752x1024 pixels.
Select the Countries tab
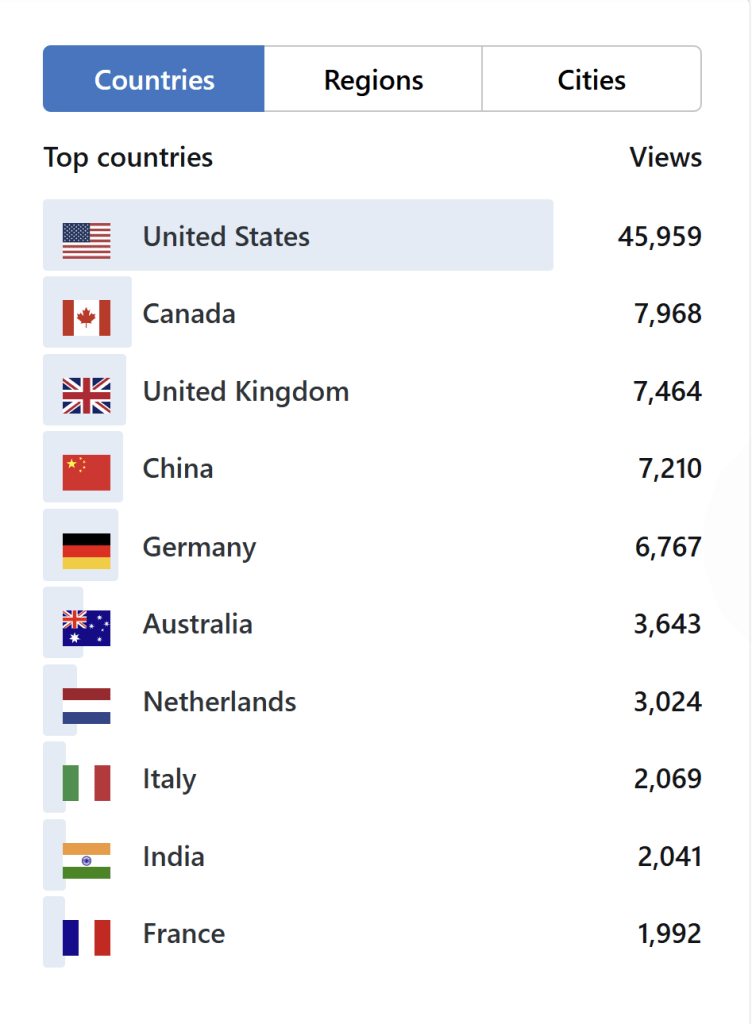(x=154, y=79)
